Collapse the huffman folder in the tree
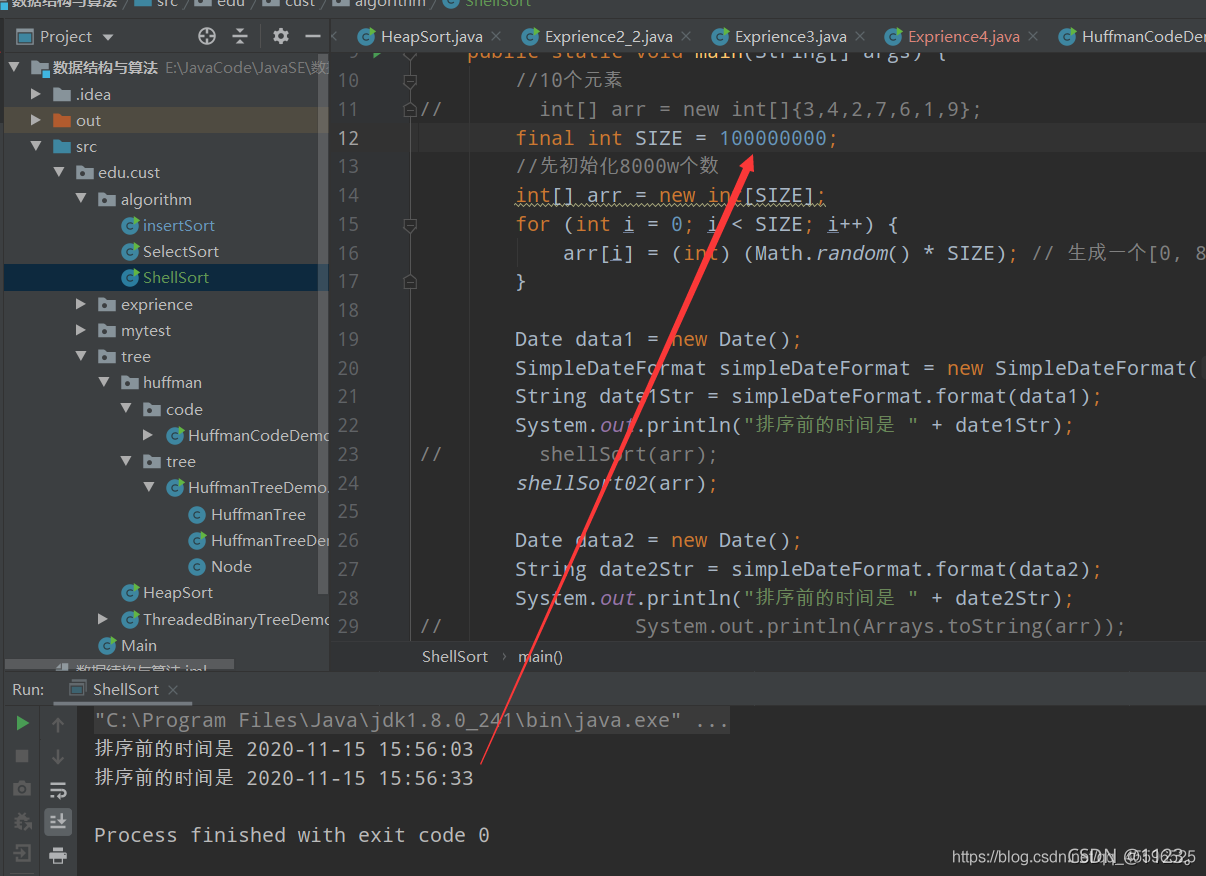The width and height of the screenshot is (1206, 876). pyautogui.click(x=105, y=383)
